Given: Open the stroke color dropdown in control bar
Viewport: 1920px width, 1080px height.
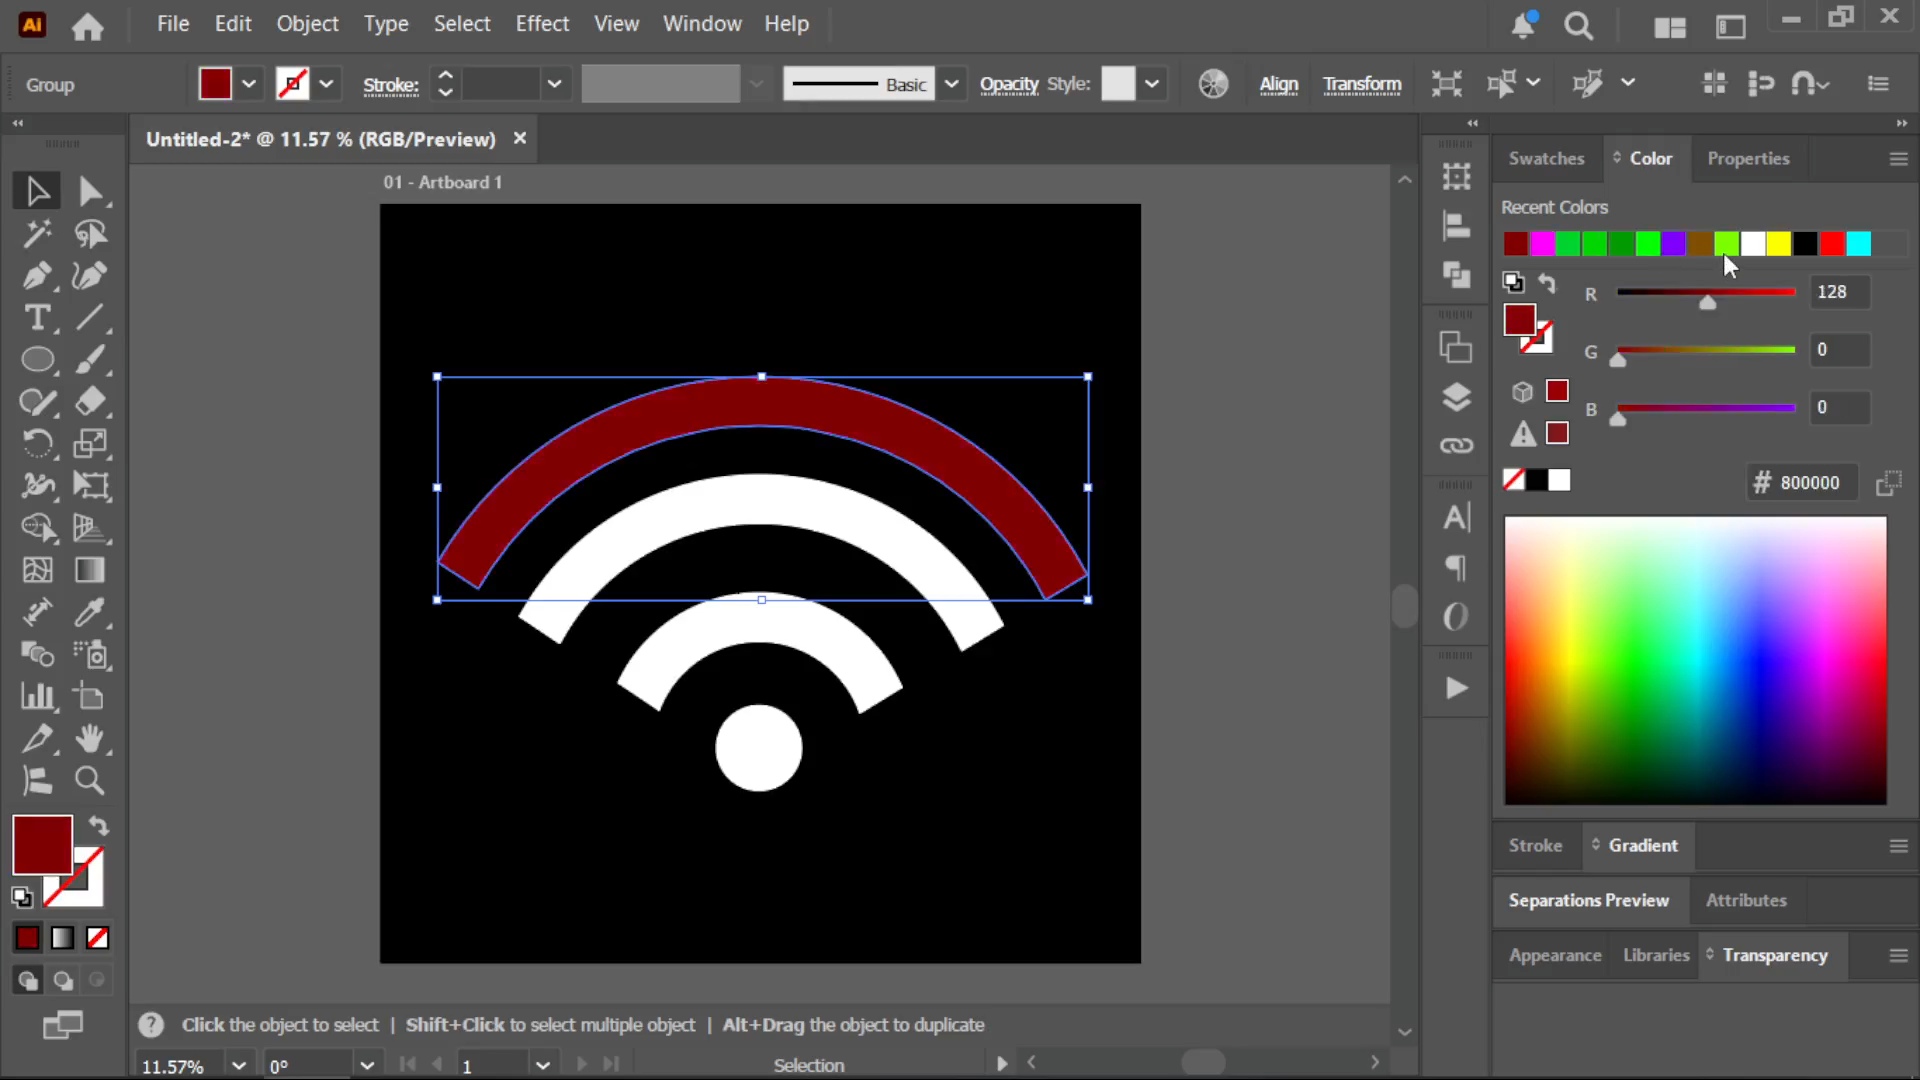Looking at the screenshot, I should click(326, 84).
